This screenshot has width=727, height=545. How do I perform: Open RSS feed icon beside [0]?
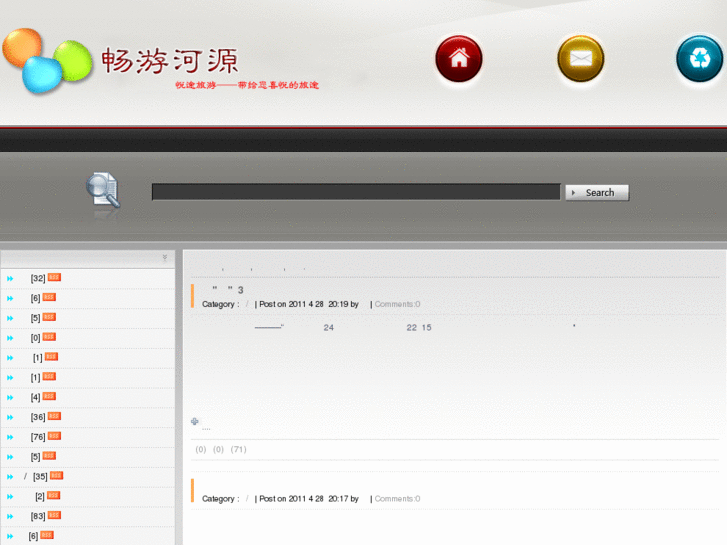pos(49,337)
